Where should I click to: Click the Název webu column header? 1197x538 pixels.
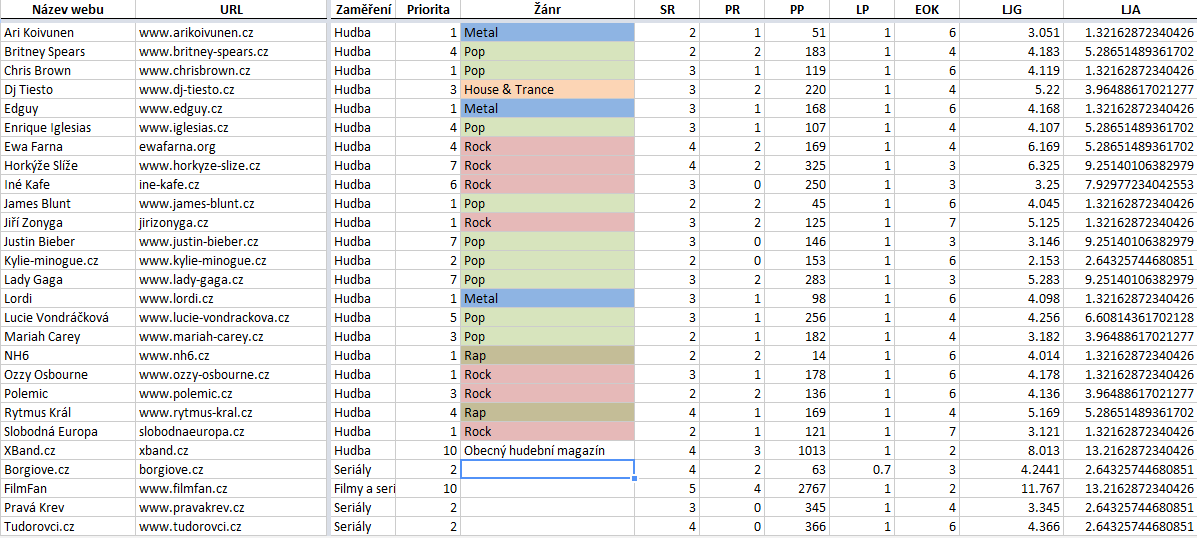(68, 10)
